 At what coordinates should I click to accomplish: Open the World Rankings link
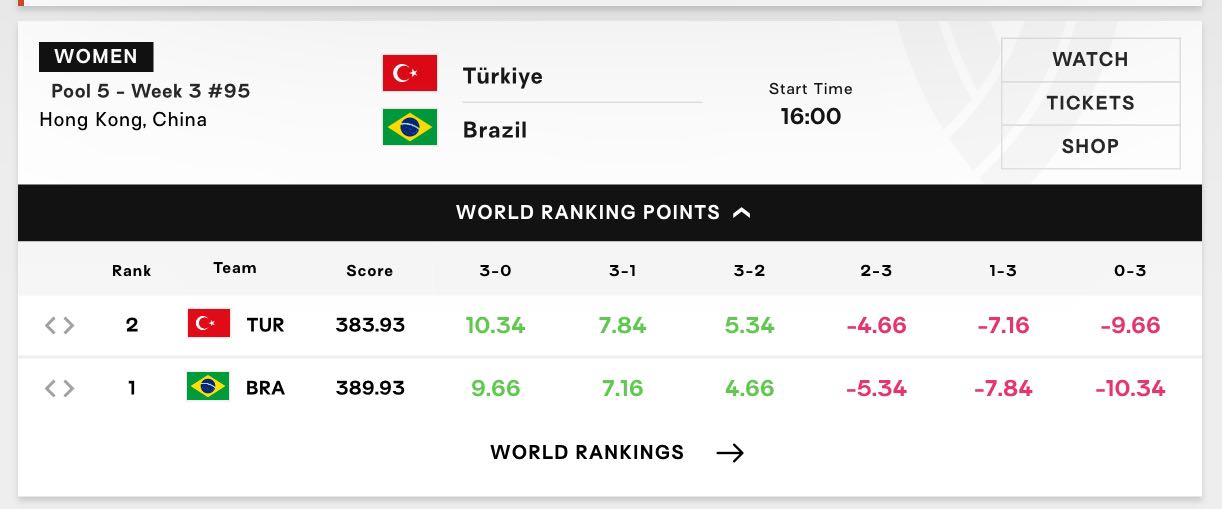[587, 453]
